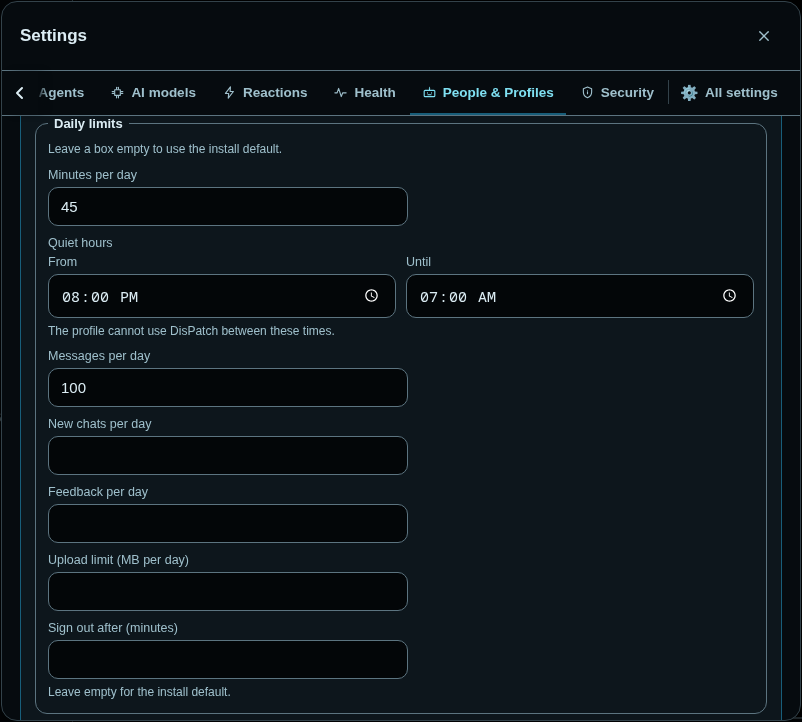Click the Quiet hours Until time field
Image resolution: width=802 pixels, height=722 pixels.
pyautogui.click(x=580, y=296)
